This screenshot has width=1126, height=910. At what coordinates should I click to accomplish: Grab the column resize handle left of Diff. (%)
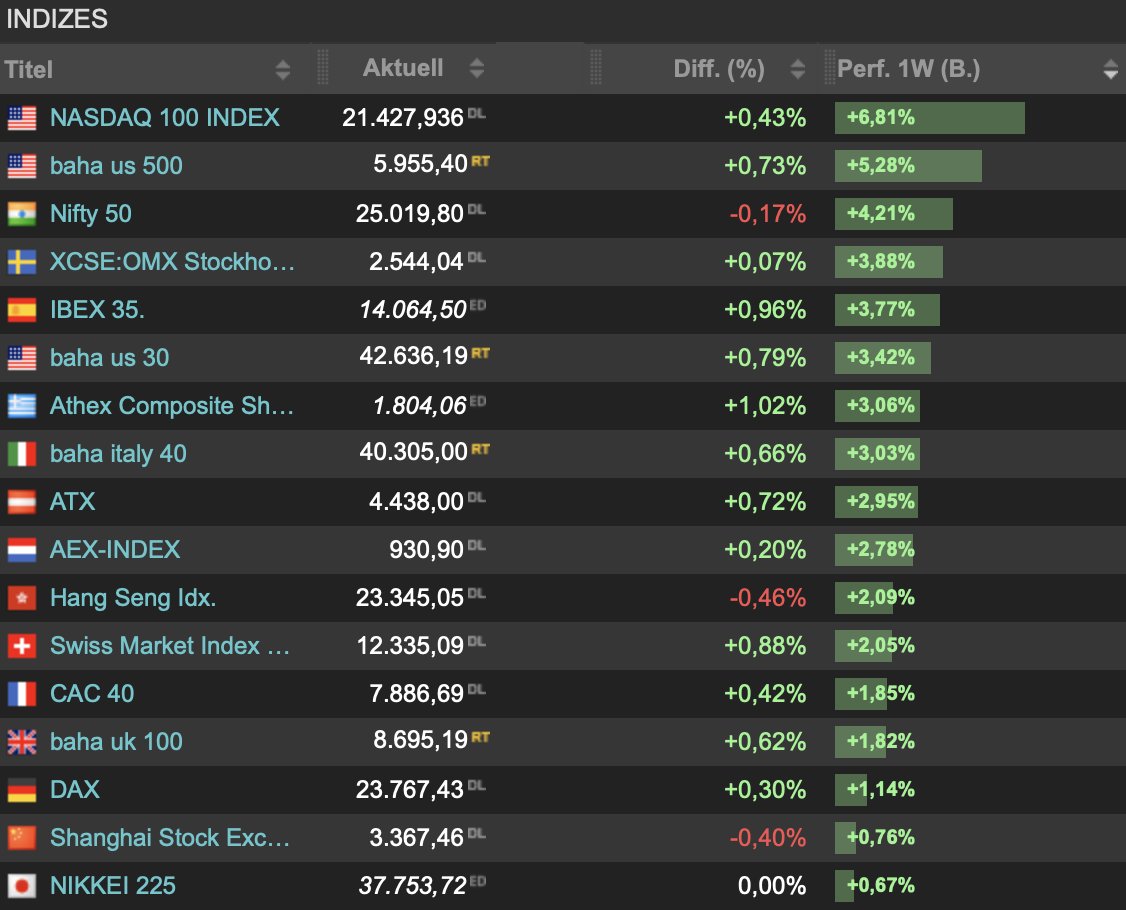click(x=595, y=68)
